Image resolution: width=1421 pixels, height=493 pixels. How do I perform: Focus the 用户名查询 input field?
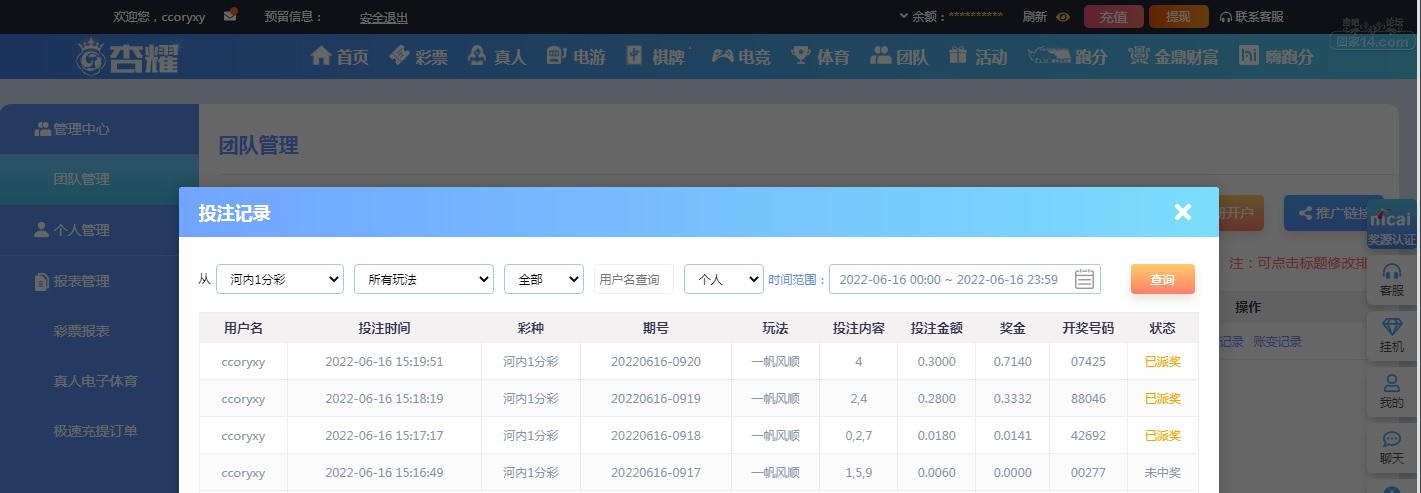coord(633,279)
